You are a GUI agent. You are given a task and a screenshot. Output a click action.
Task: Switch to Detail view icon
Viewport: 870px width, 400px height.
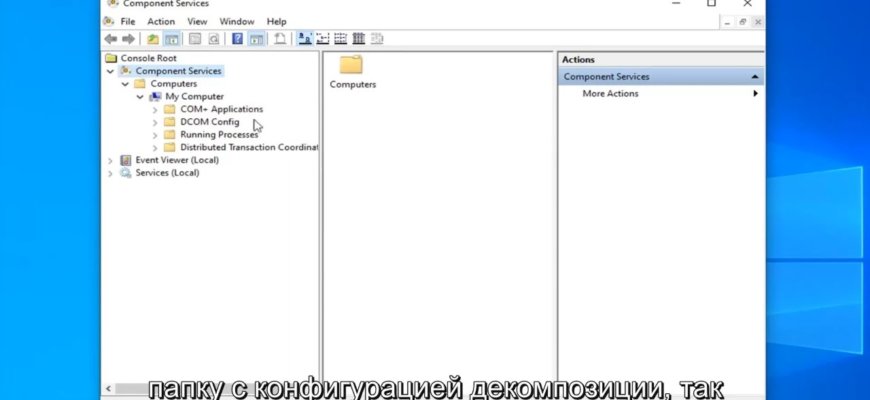click(x=358, y=39)
